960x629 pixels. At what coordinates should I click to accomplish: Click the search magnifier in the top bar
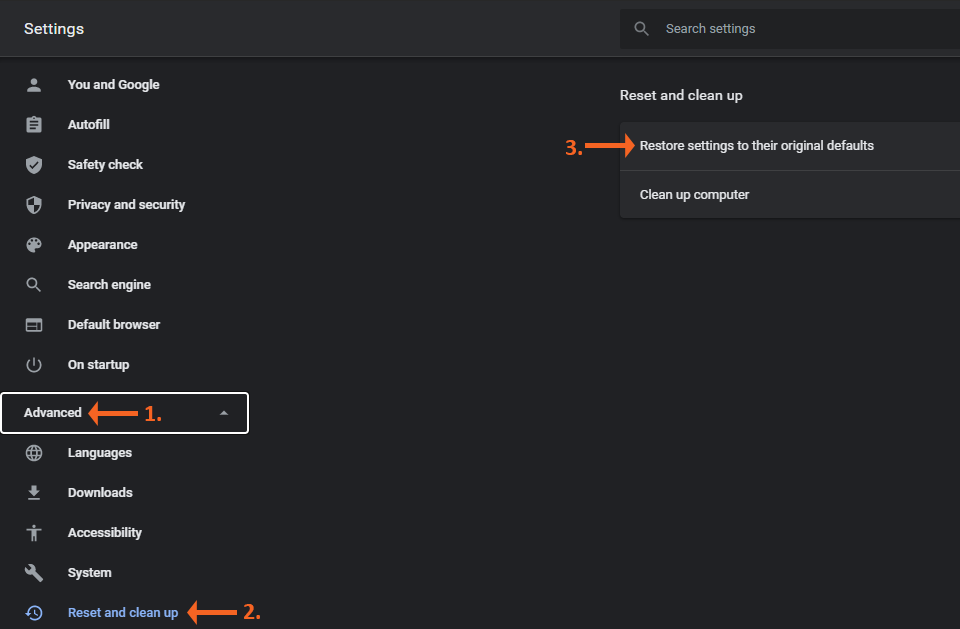point(641,28)
